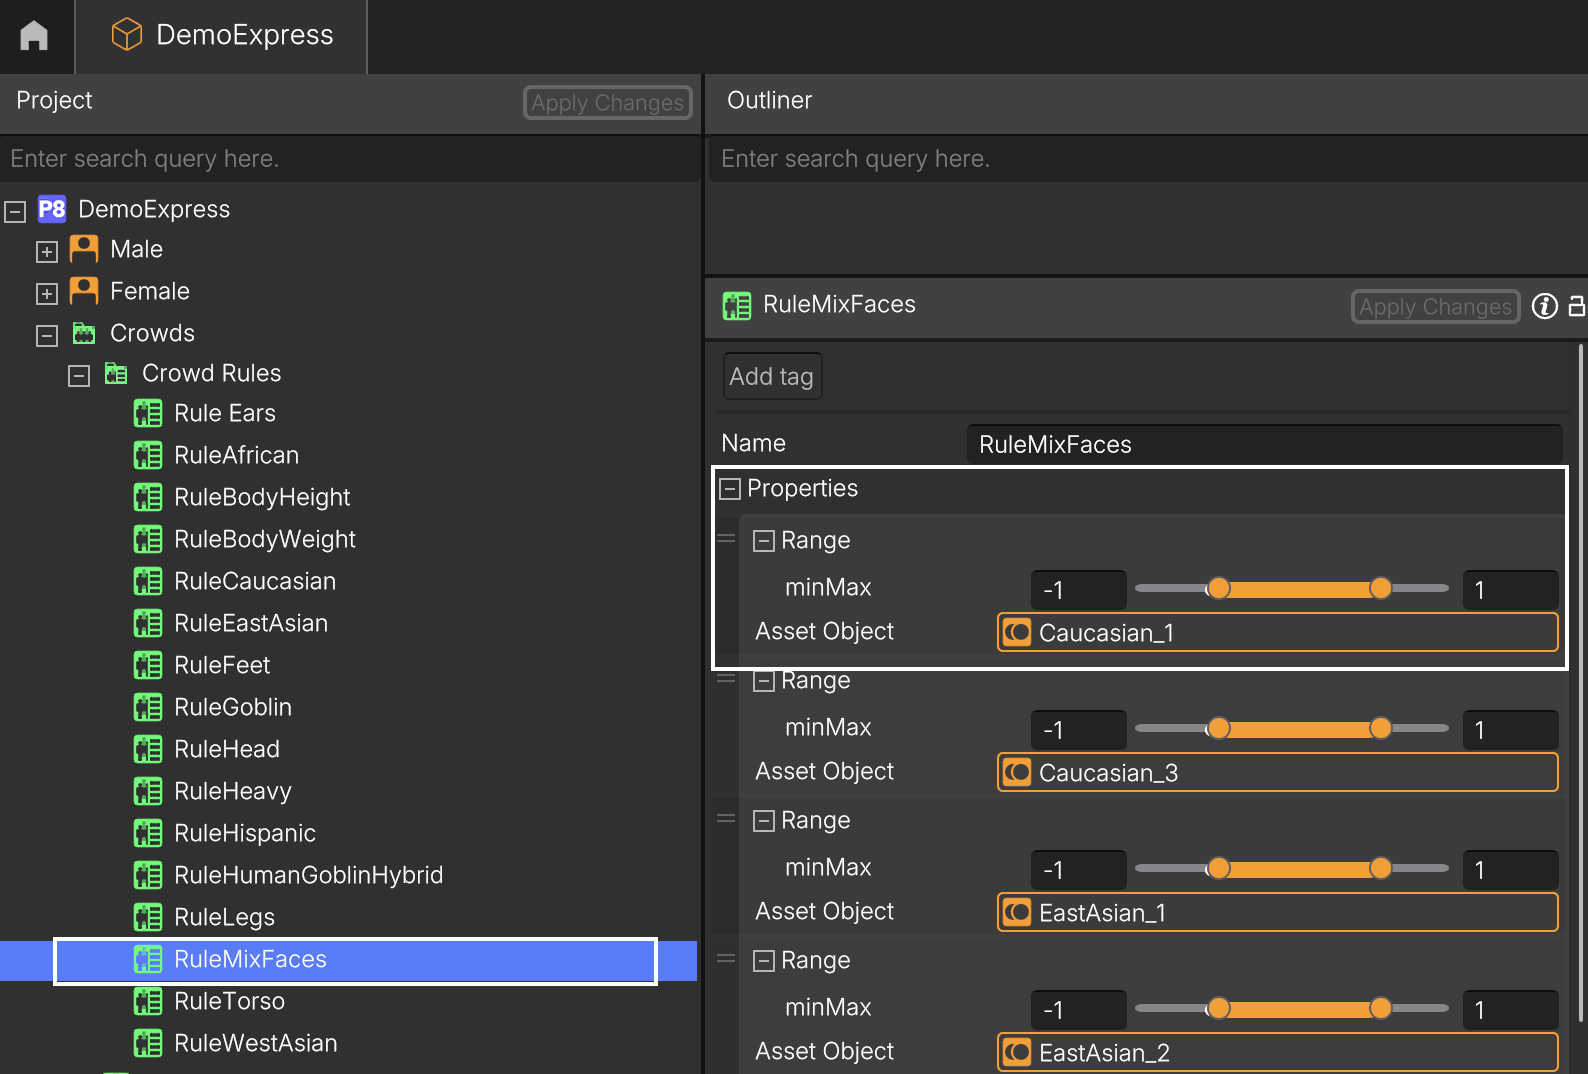Click the RuleFeet rule icon
This screenshot has width=1588, height=1074.
pos(148,665)
